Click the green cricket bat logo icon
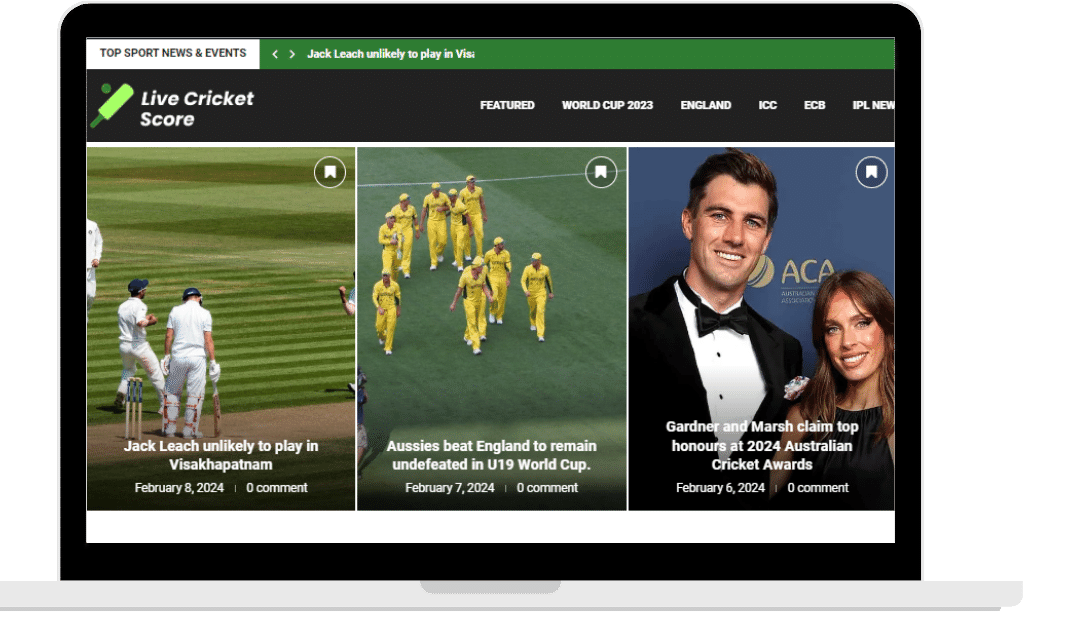This screenshot has height=617, width=1080. [x=111, y=106]
